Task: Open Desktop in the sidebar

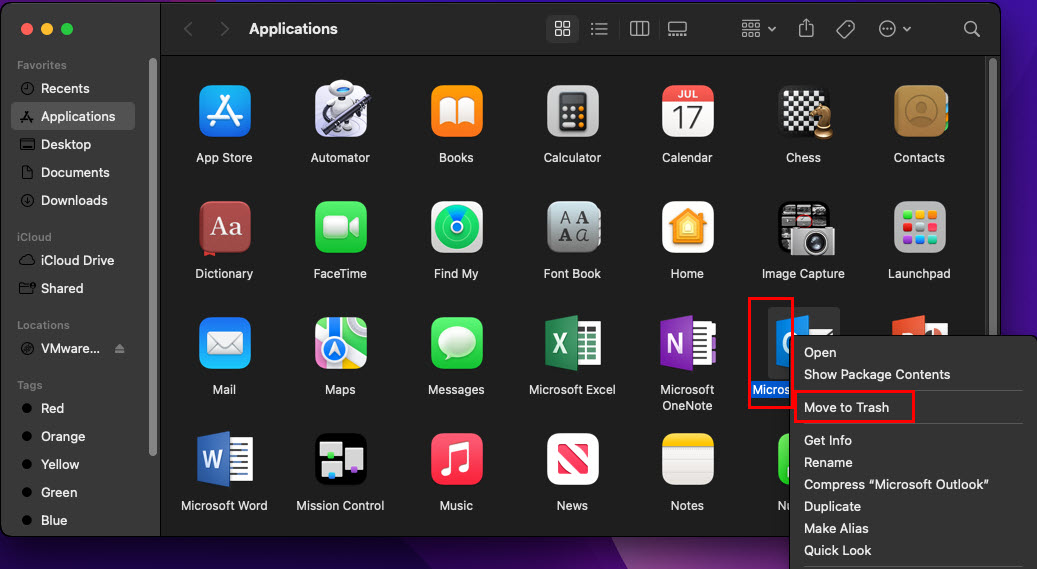Action: 73,144
